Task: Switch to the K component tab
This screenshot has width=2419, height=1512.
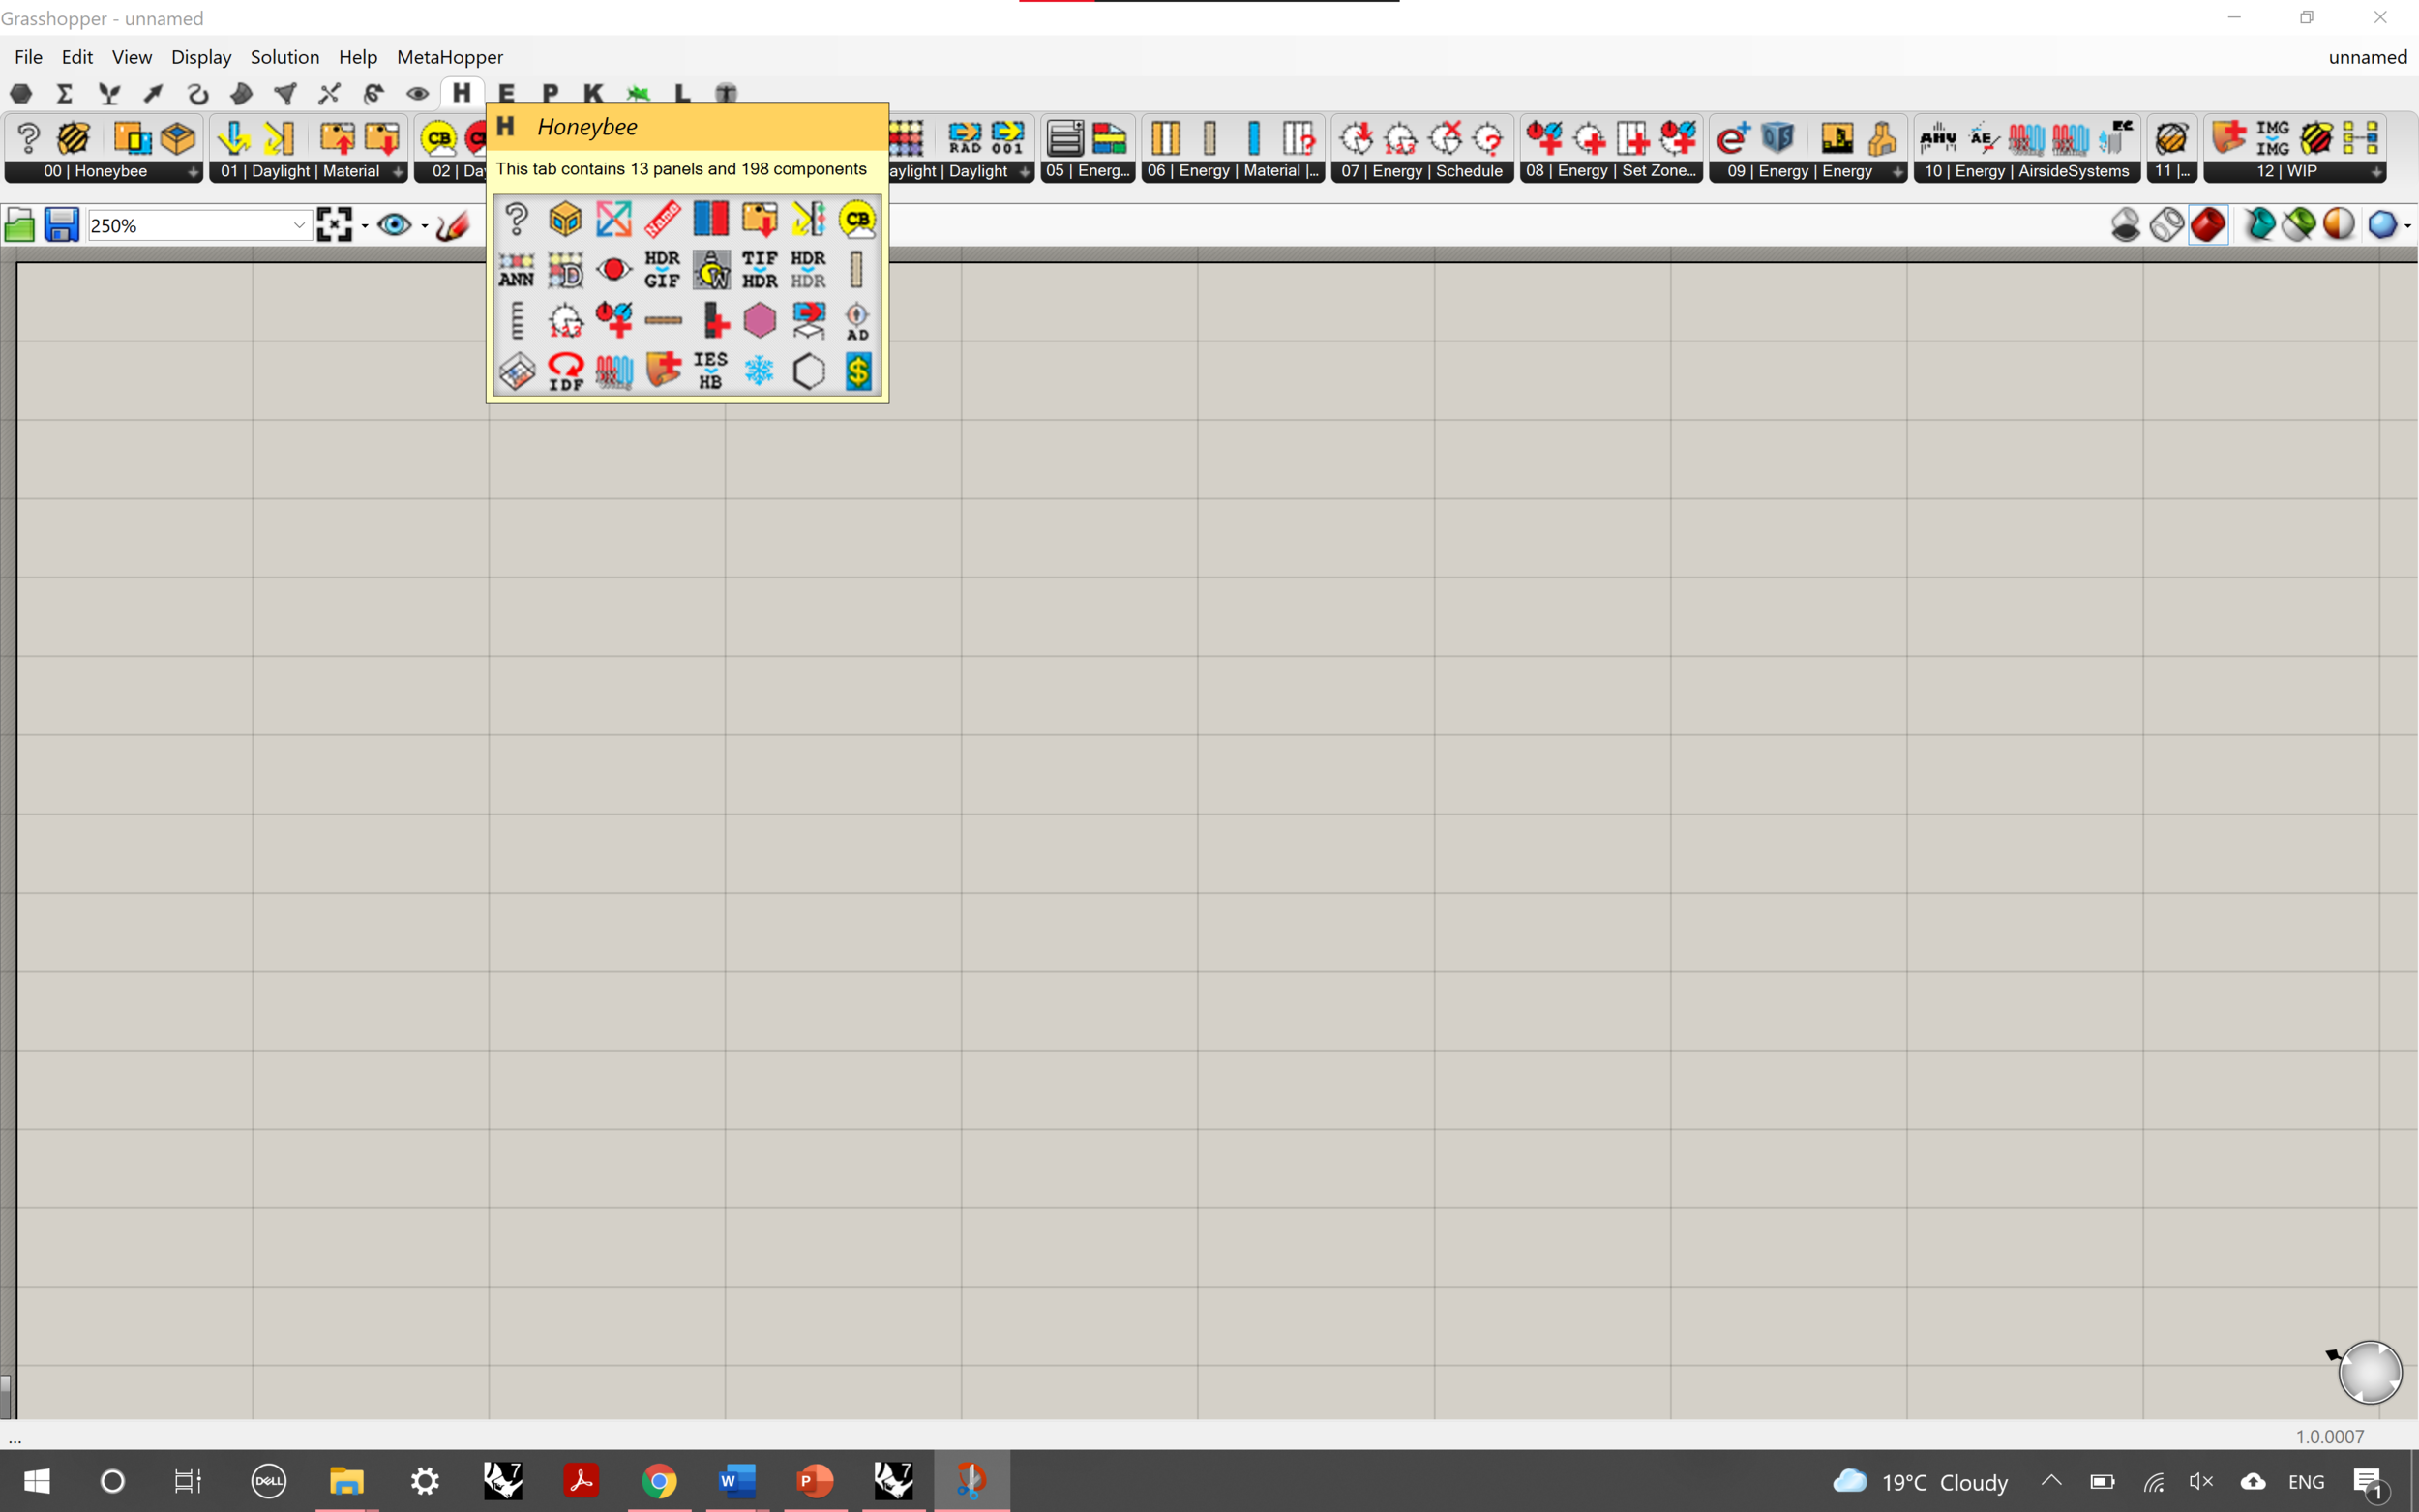Action: click(x=593, y=93)
